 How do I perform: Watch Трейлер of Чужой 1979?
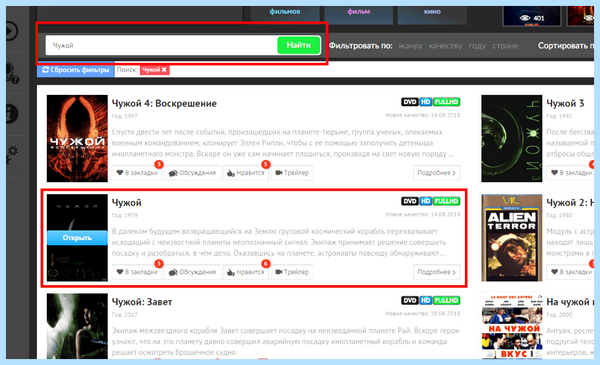coord(292,272)
